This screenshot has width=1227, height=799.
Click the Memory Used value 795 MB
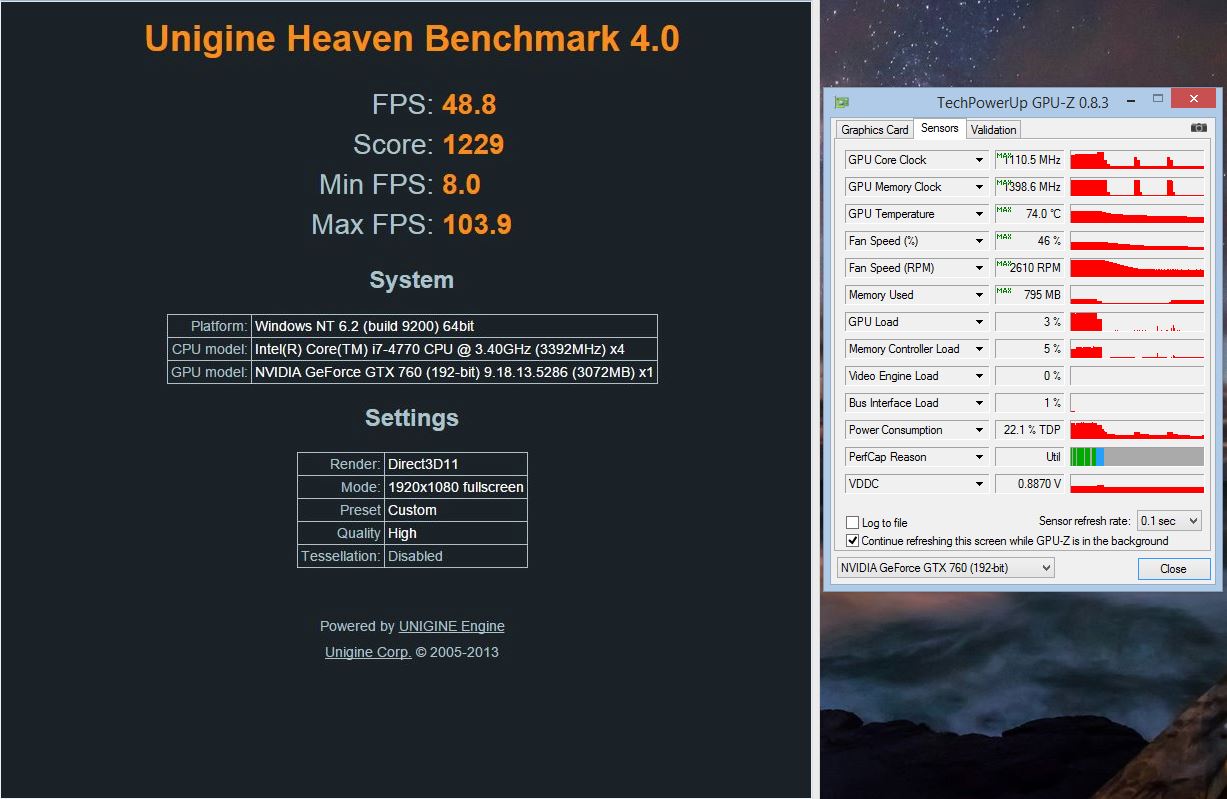pos(1030,295)
